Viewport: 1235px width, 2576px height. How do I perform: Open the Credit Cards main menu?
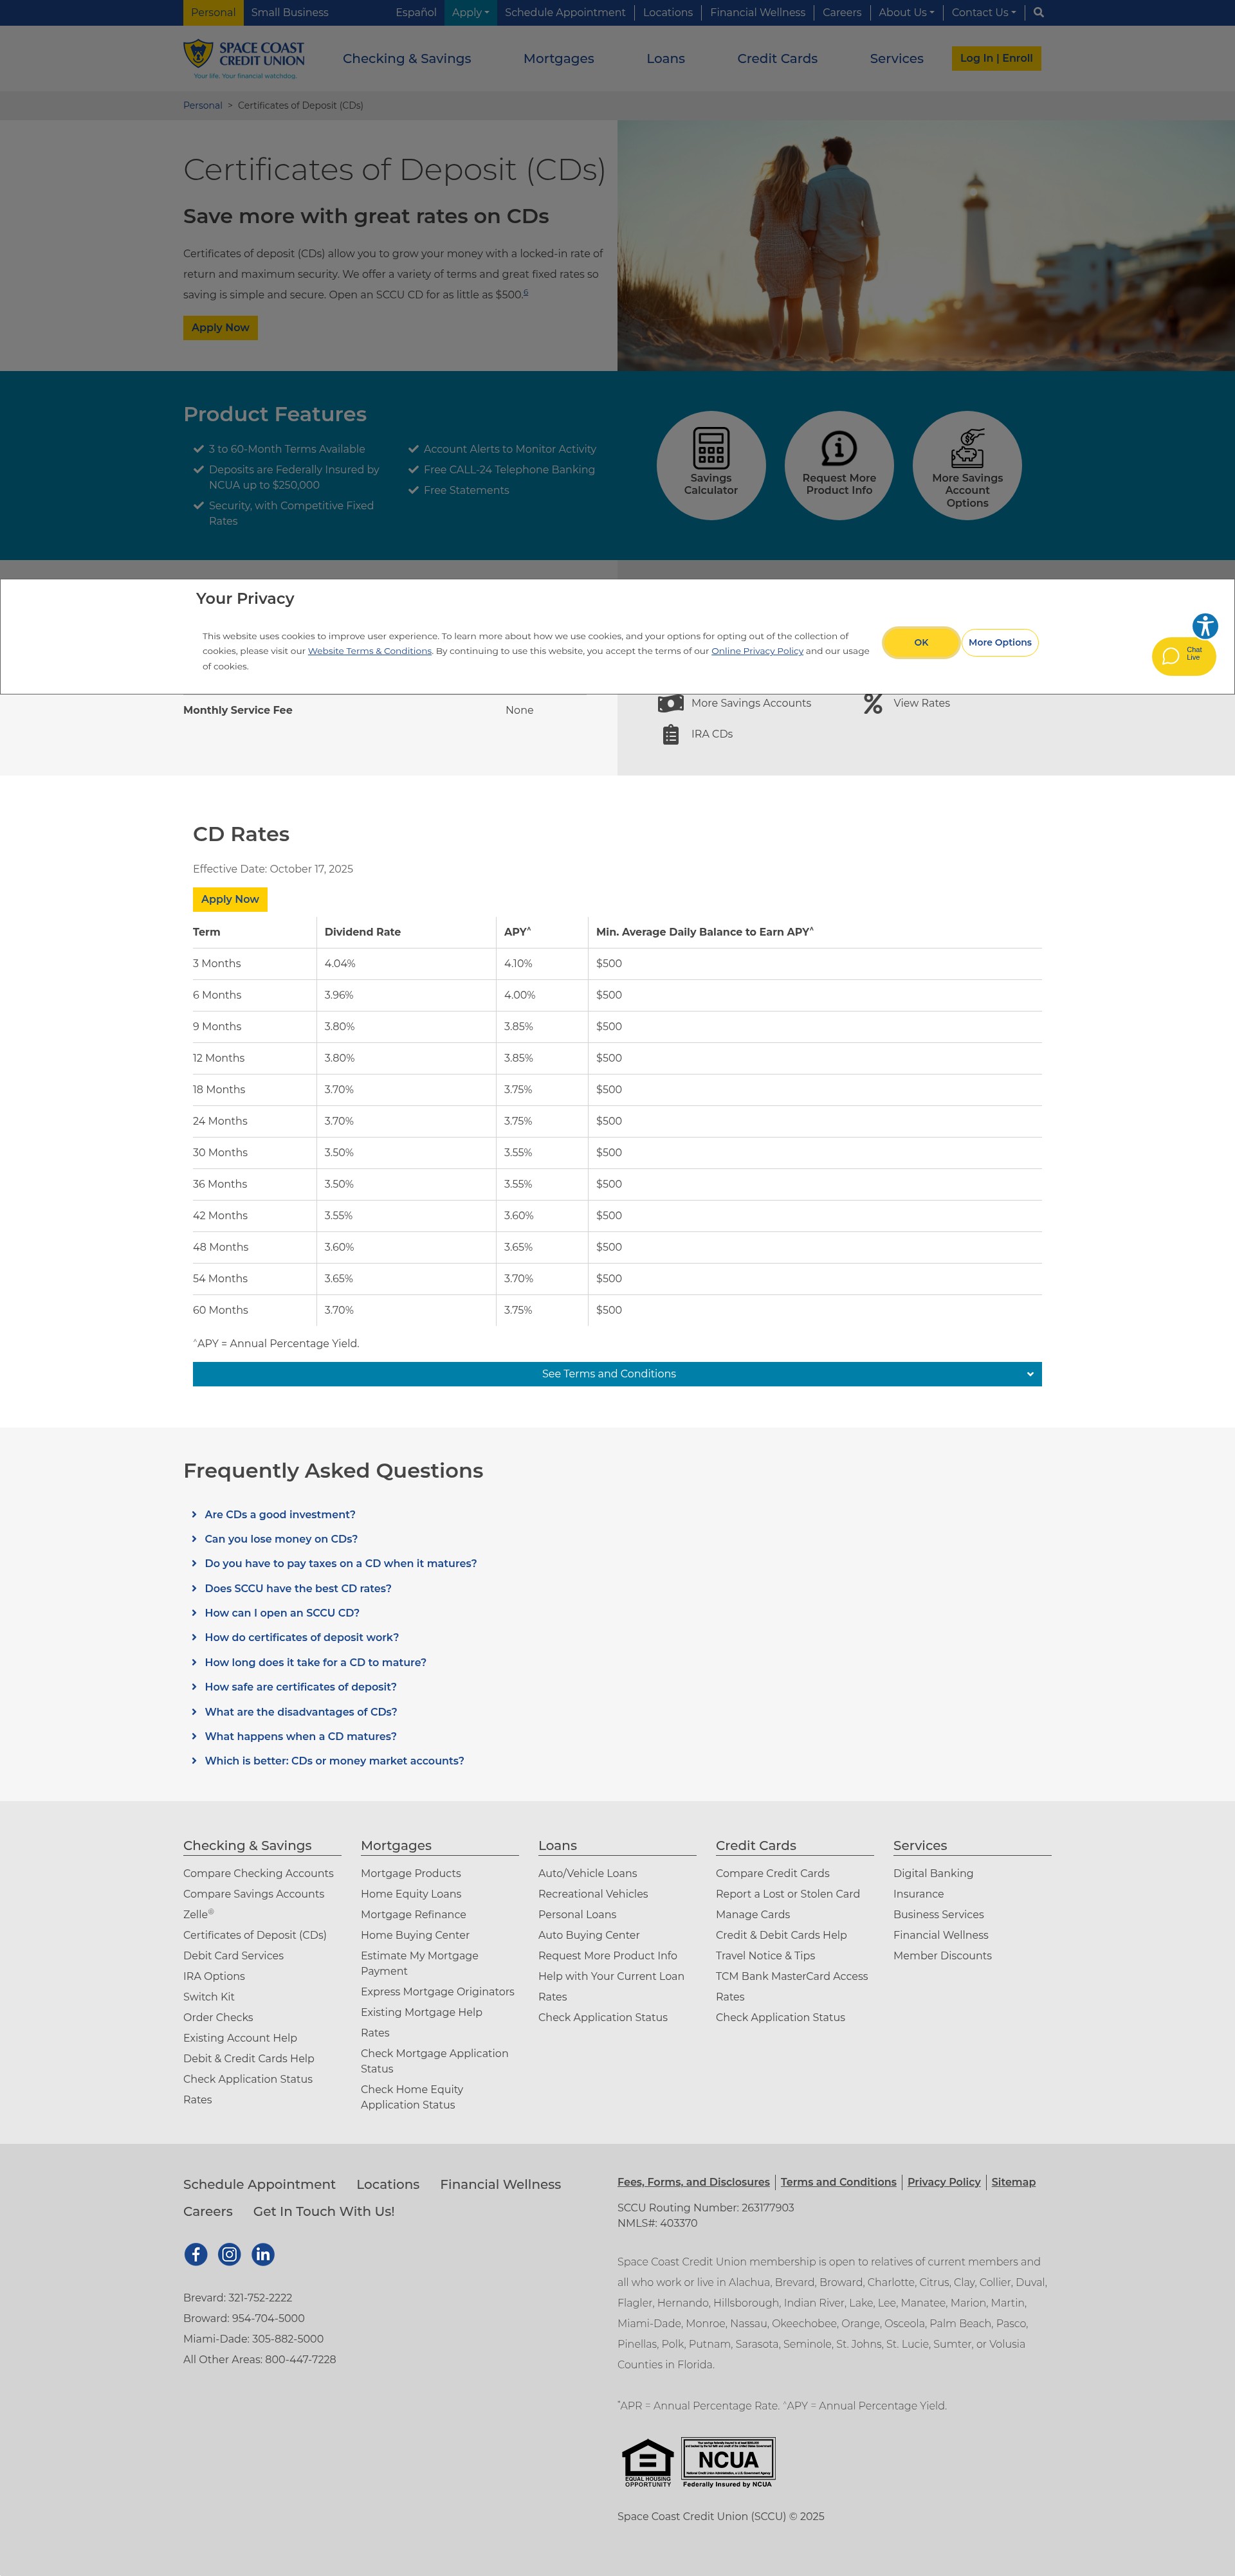pyautogui.click(x=777, y=59)
